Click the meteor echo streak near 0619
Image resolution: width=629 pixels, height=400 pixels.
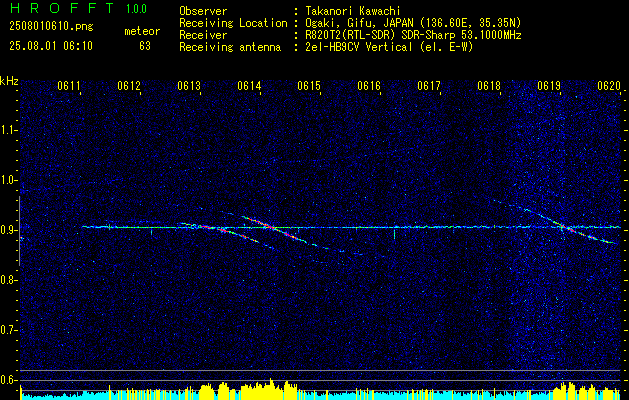[568, 229]
